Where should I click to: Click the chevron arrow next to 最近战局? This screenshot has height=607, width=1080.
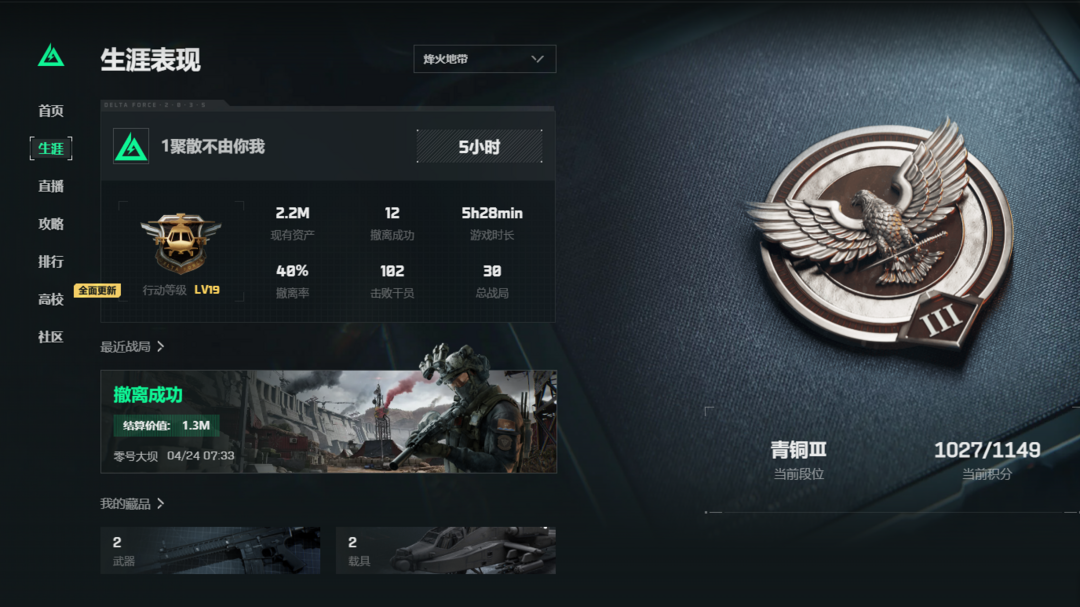tap(160, 347)
